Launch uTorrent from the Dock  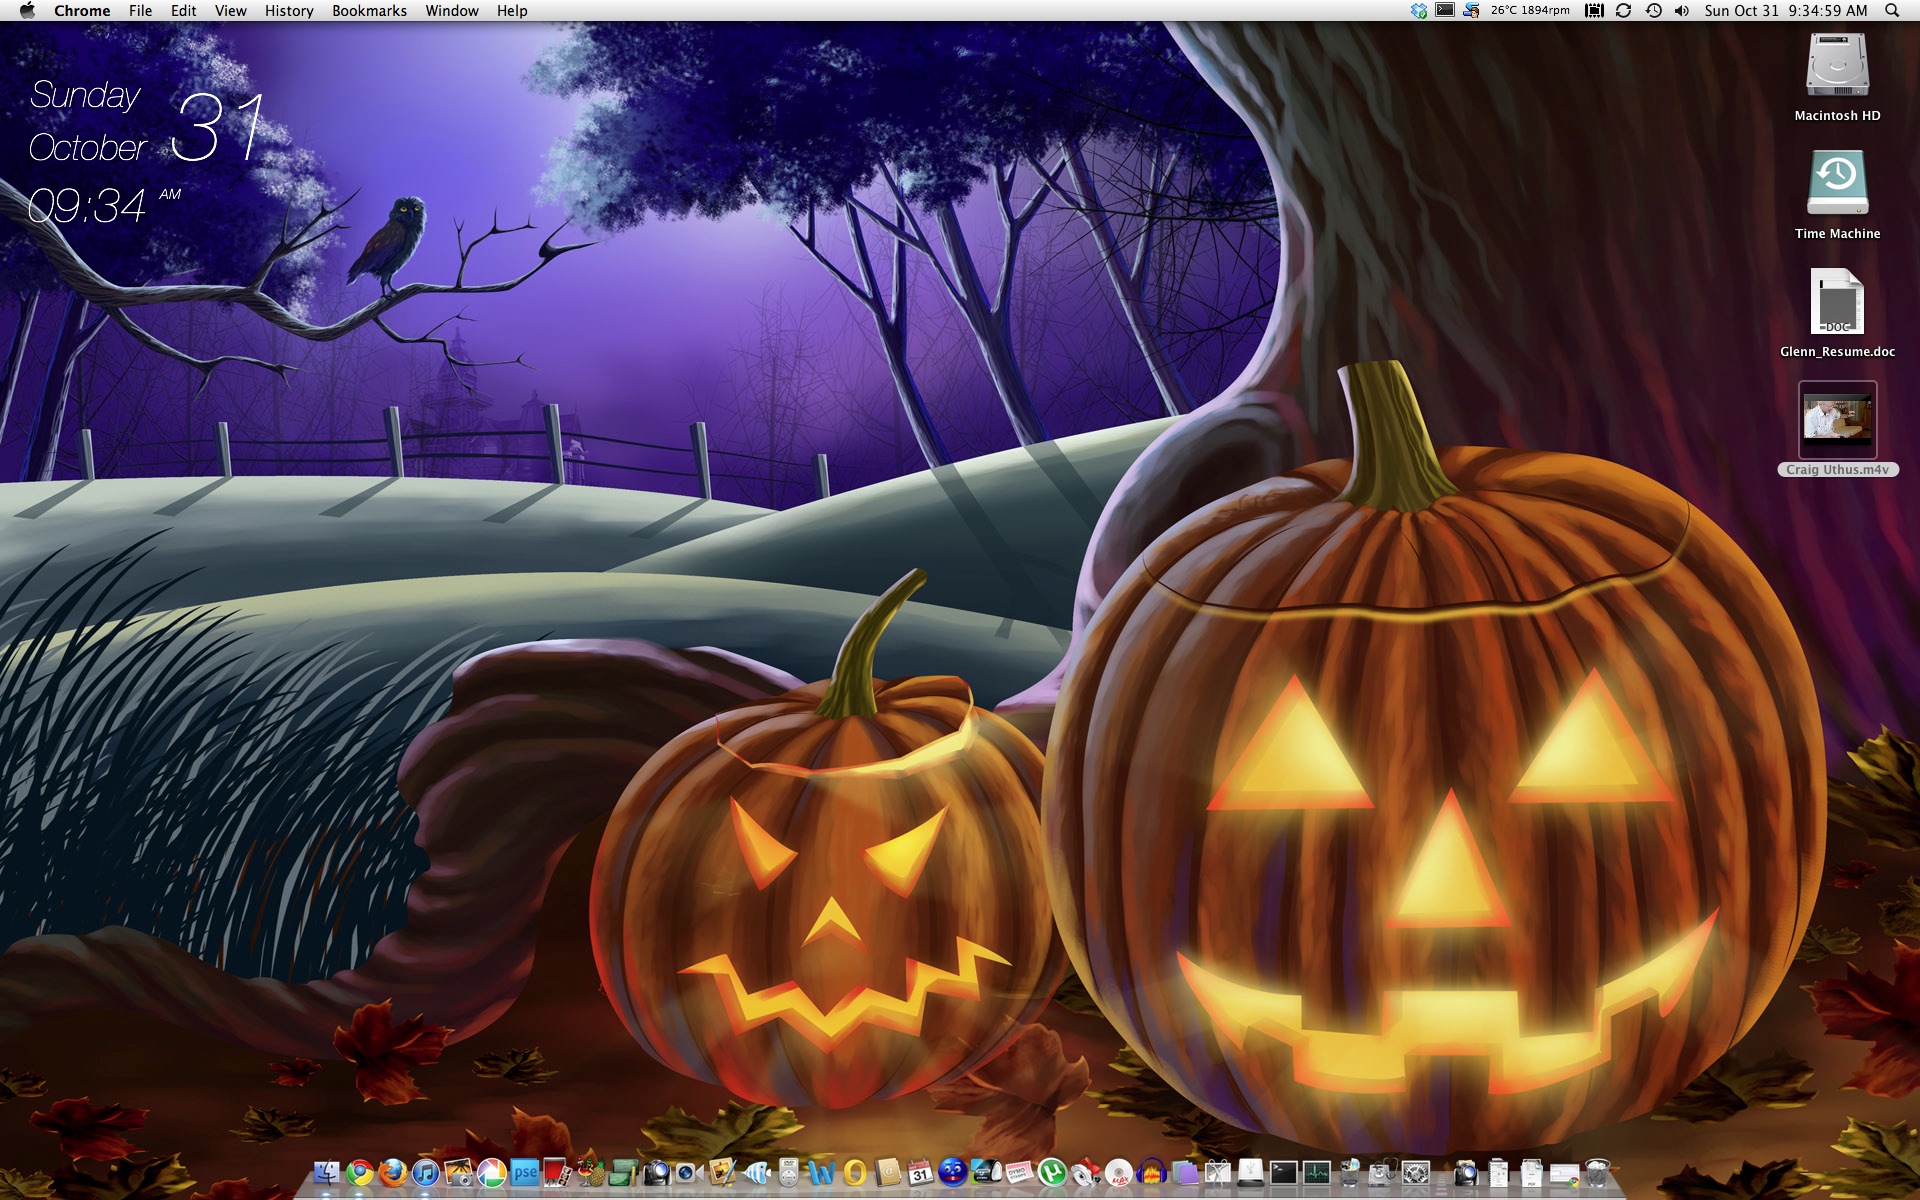(x=1052, y=1173)
